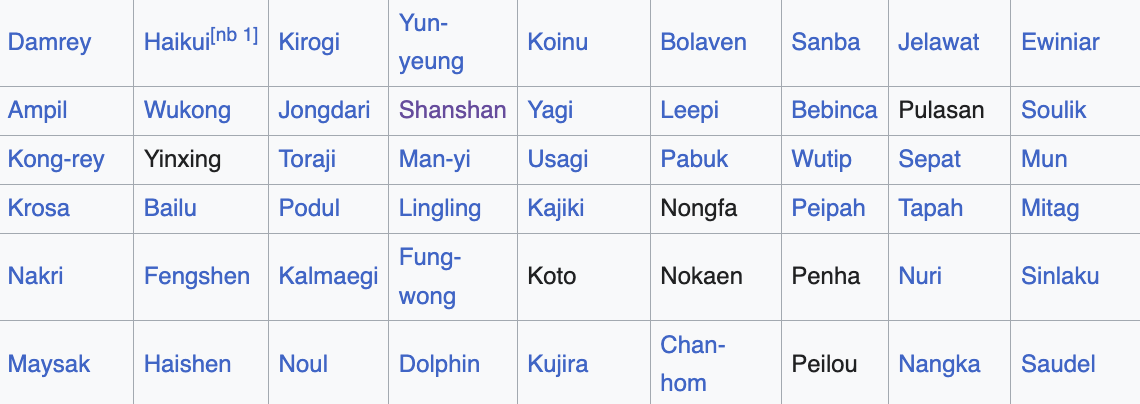
Task: Click the Bolaven link
Action: (x=703, y=42)
